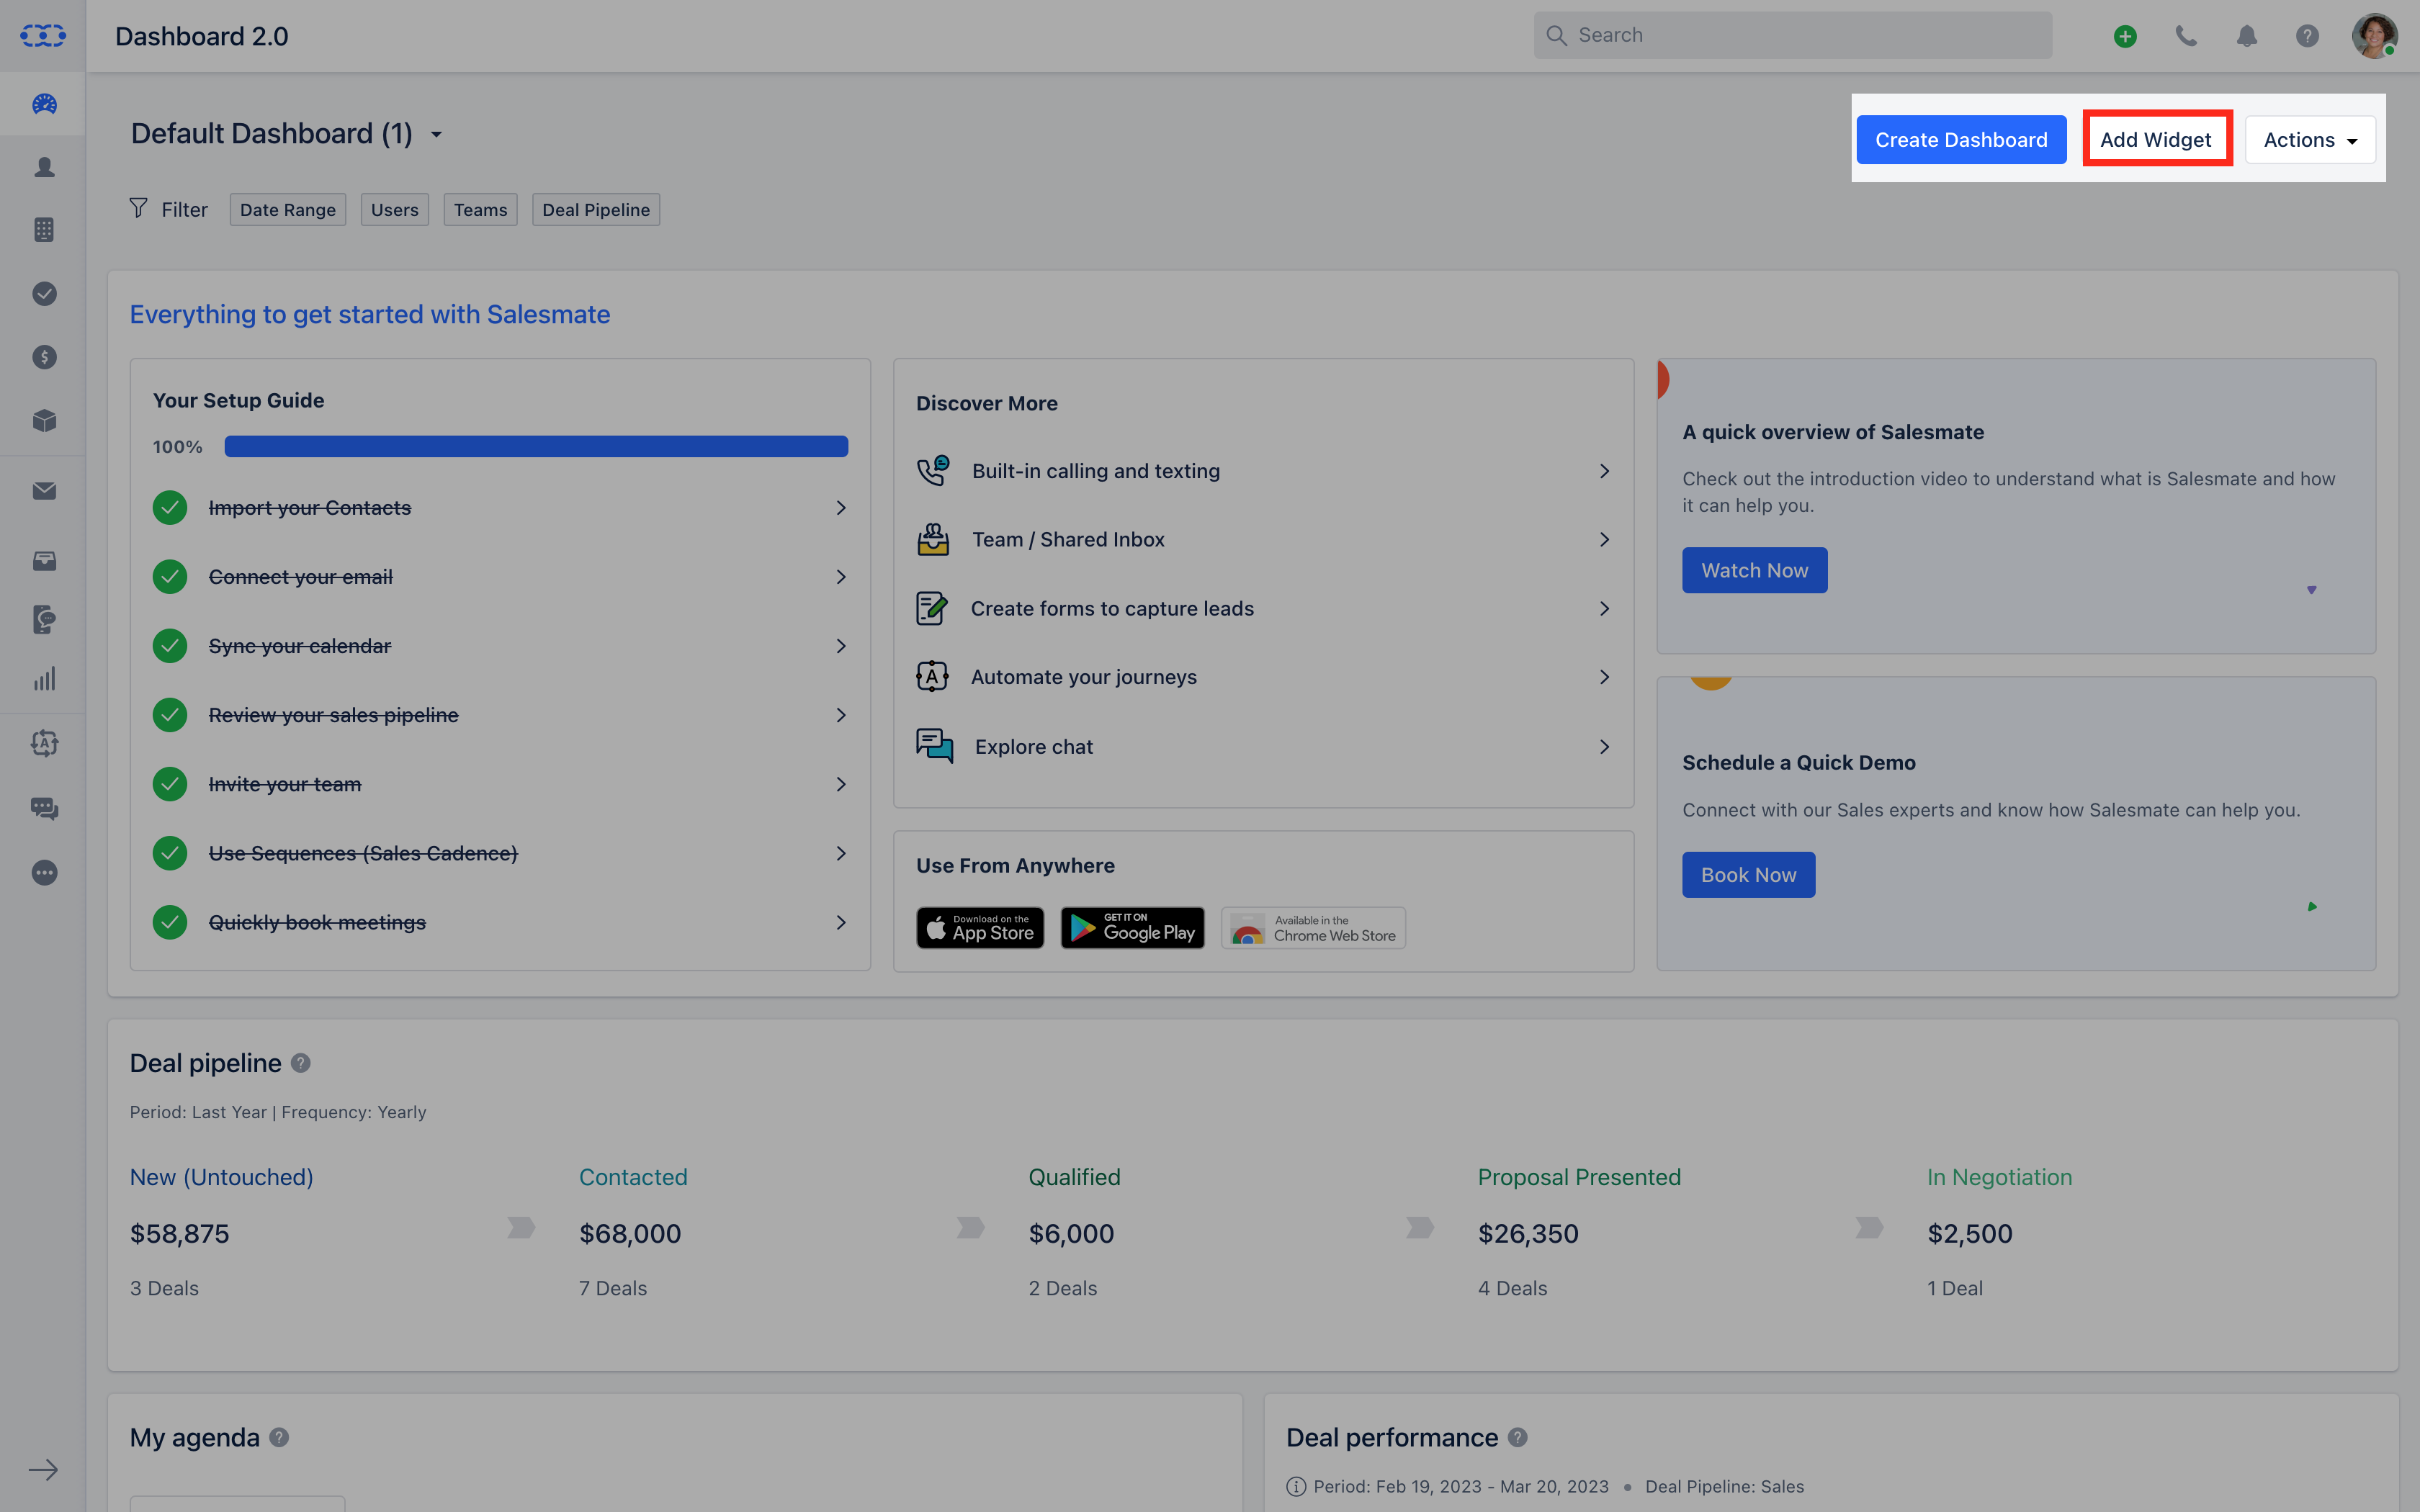Toggle Connect your email checkmark
Screen dimensions: 2420x1512
(170, 577)
